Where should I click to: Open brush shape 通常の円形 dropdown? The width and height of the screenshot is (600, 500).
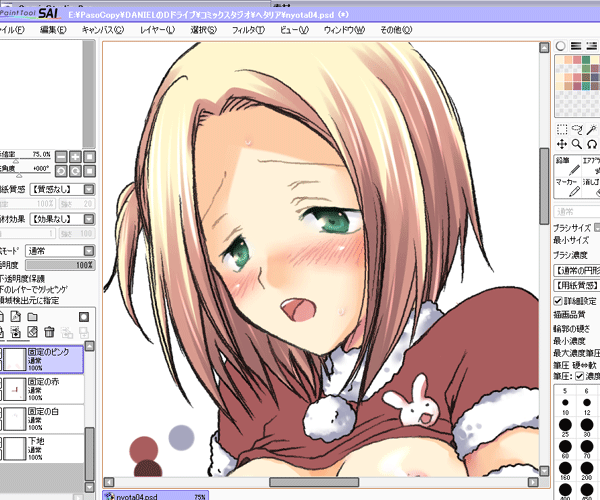click(x=577, y=270)
